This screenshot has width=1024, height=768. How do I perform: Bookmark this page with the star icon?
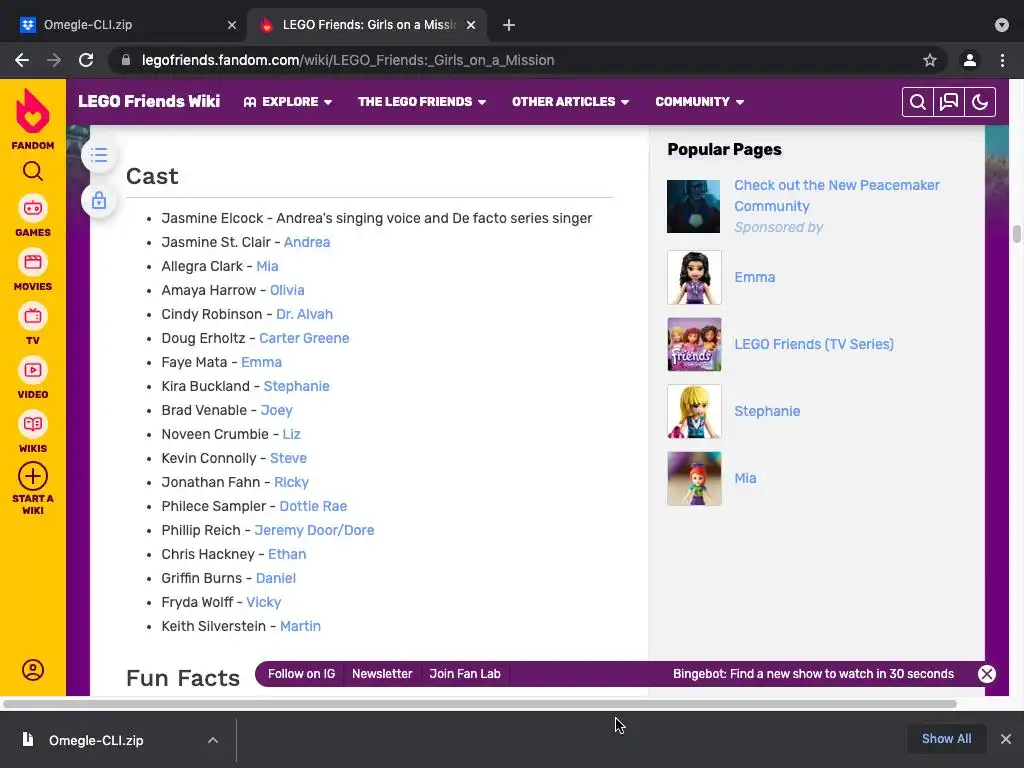(930, 60)
